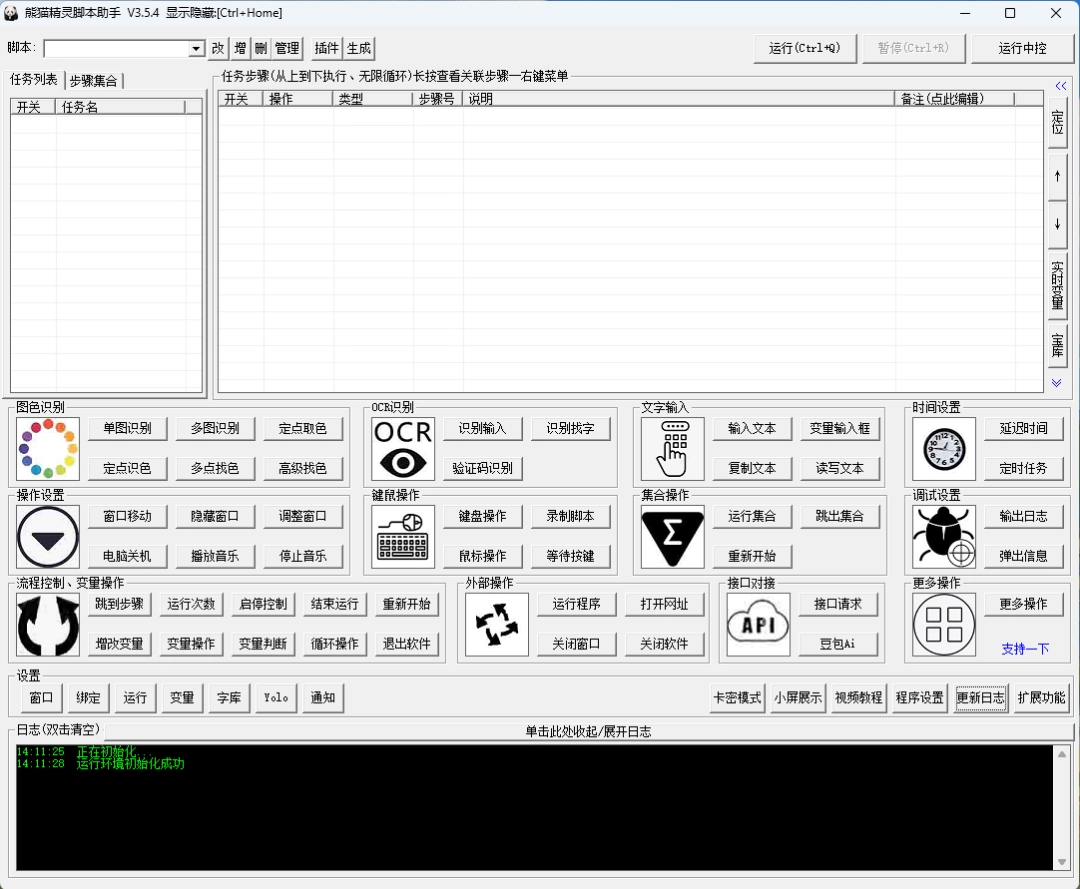Select the grid icon next to 更多操作

(943, 624)
